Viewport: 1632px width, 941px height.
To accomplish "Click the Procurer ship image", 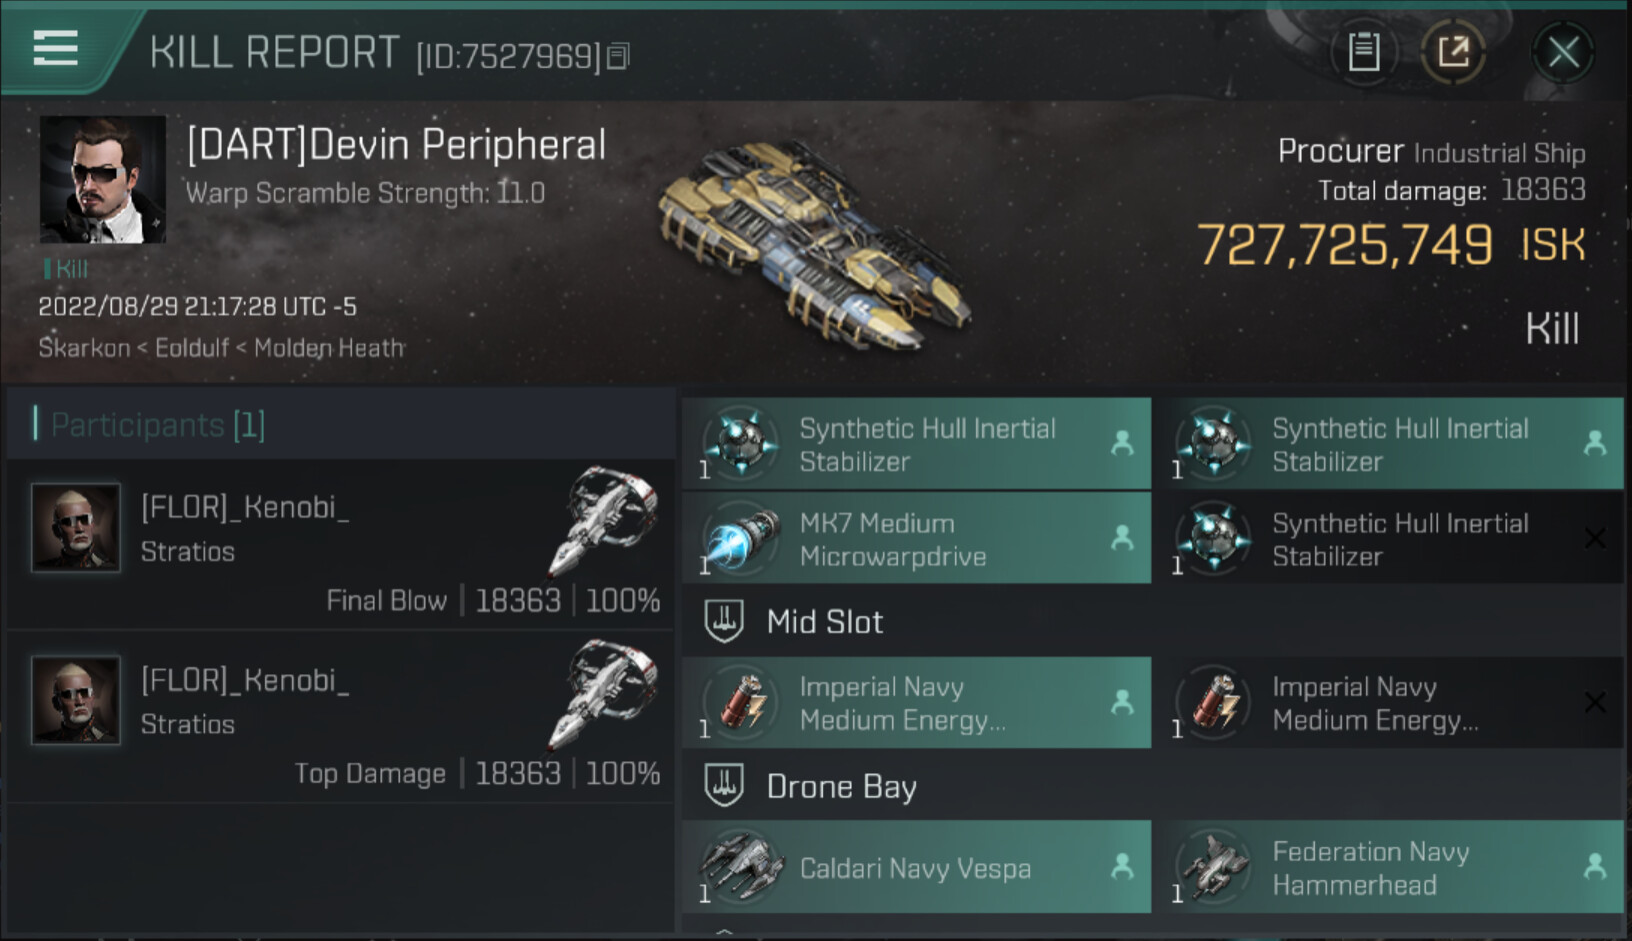I will pyautogui.click(x=815, y=245).
